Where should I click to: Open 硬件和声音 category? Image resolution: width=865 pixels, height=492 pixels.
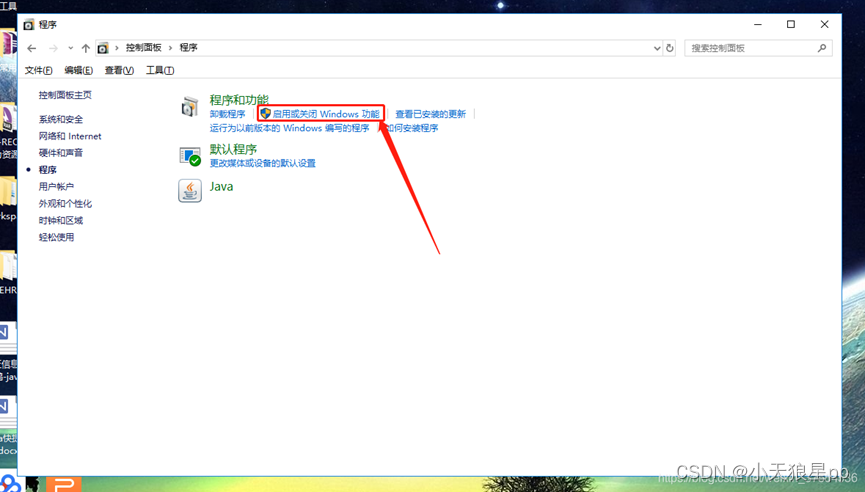pos(61,153)
